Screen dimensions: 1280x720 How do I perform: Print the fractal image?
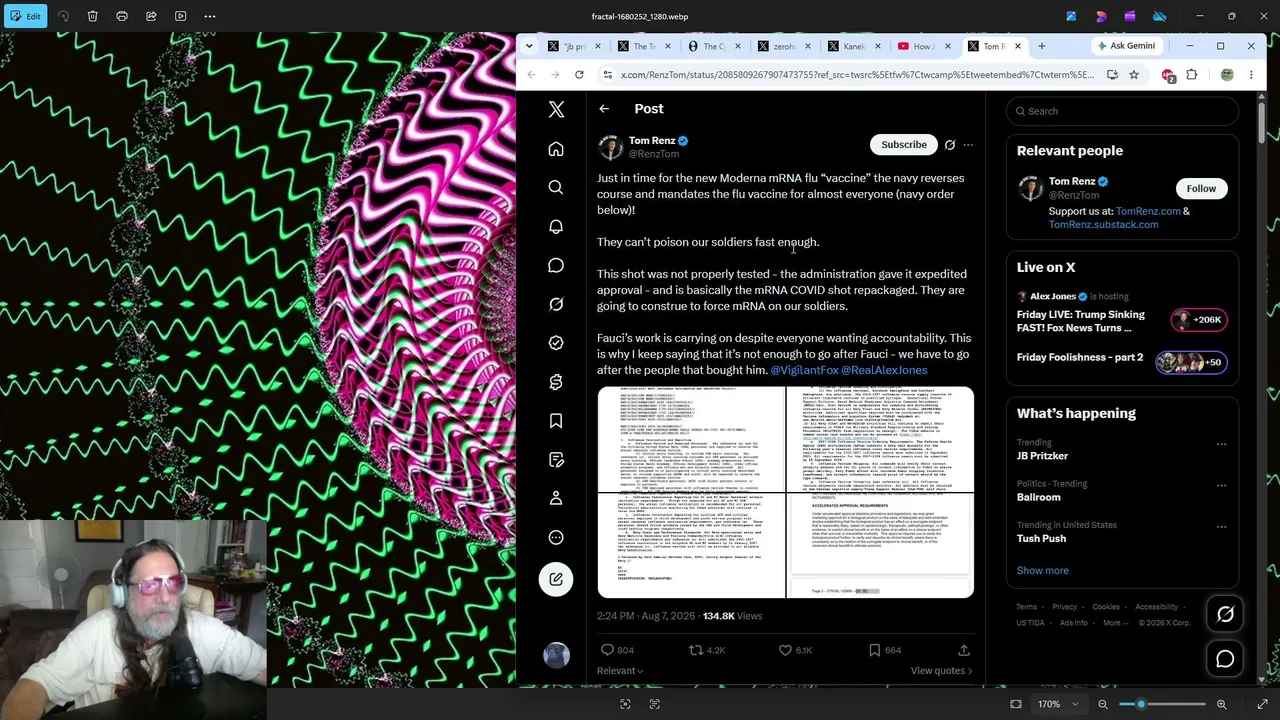122,16
